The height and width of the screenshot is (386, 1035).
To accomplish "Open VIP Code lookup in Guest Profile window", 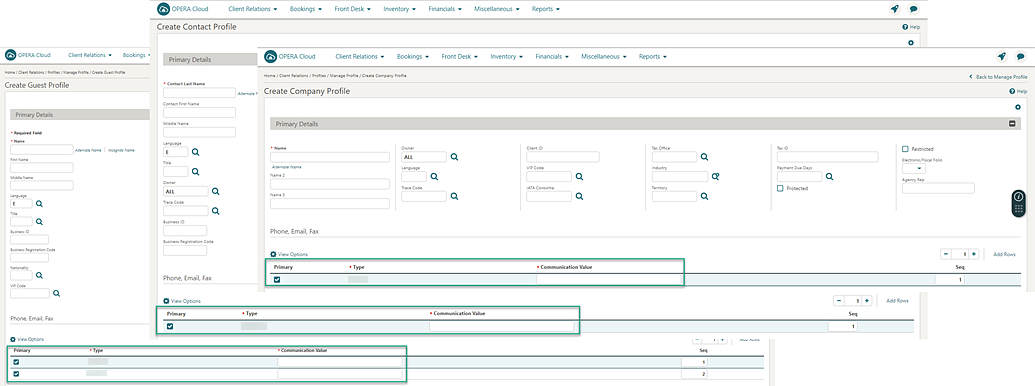I will pyautogui.click(x=56, y=293).
